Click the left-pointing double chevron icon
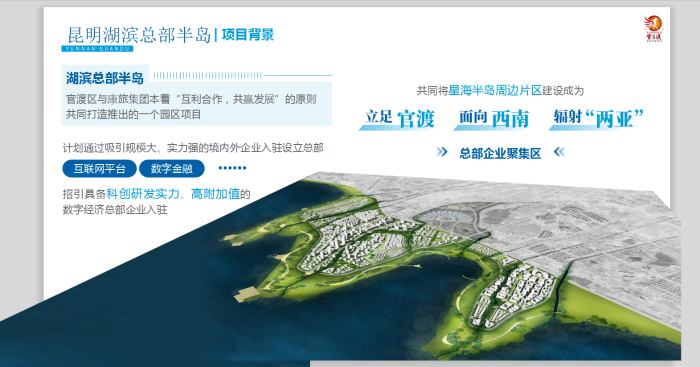700x367 pixels. [x=559, y=152]
